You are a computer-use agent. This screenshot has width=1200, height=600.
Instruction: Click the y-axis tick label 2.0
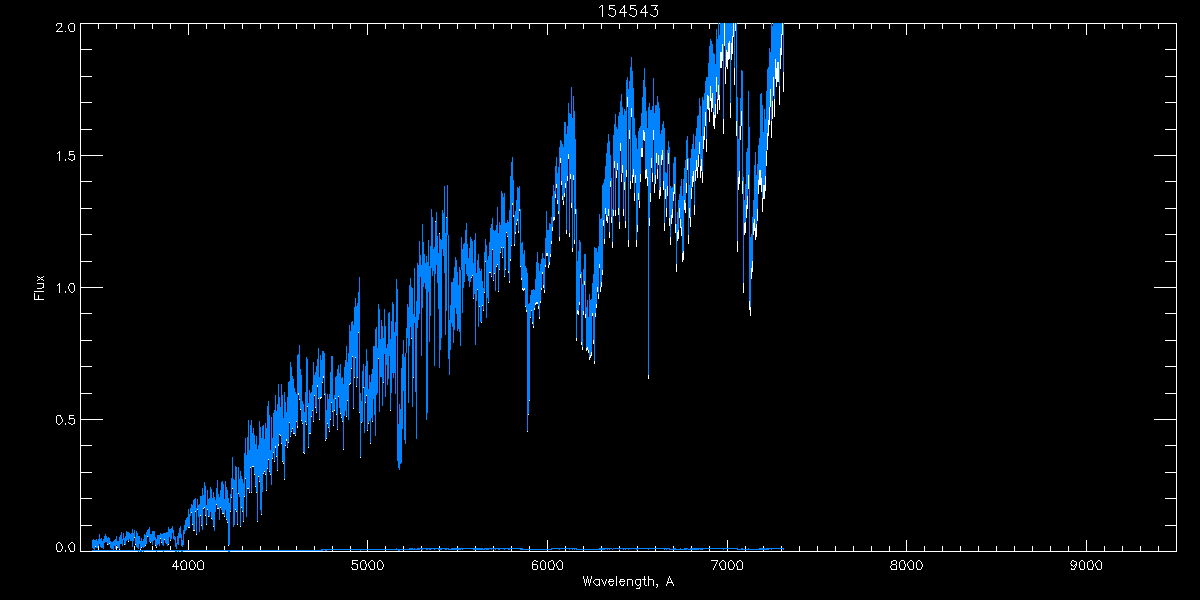coord(65,27)
